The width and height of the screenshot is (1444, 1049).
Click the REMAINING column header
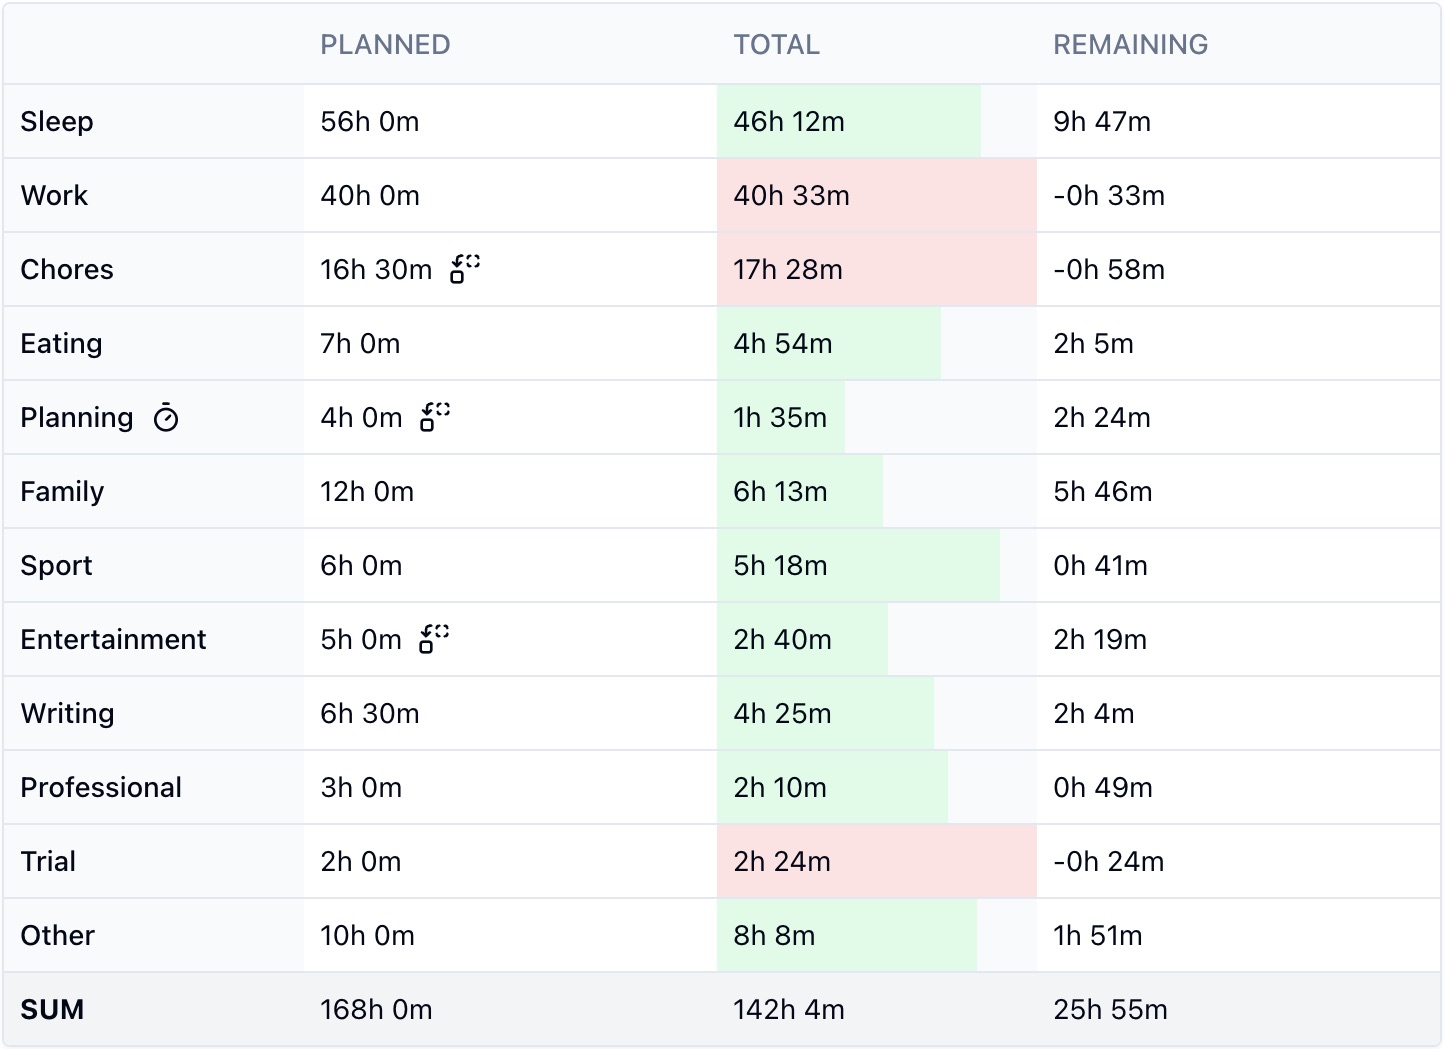click(1129, 44)
